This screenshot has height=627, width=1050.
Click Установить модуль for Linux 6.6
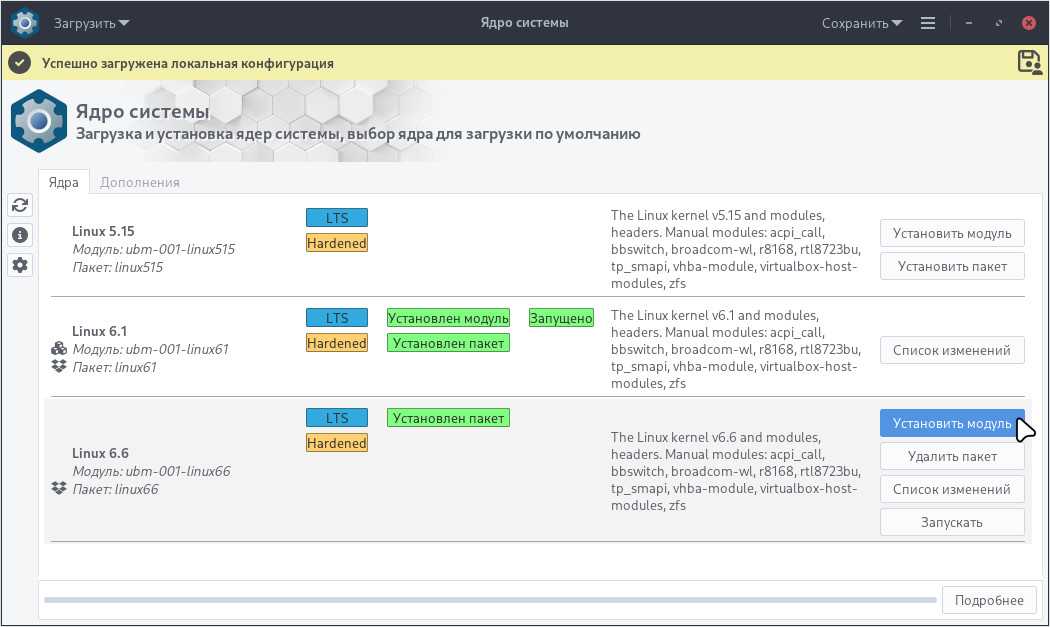(952, 423)
